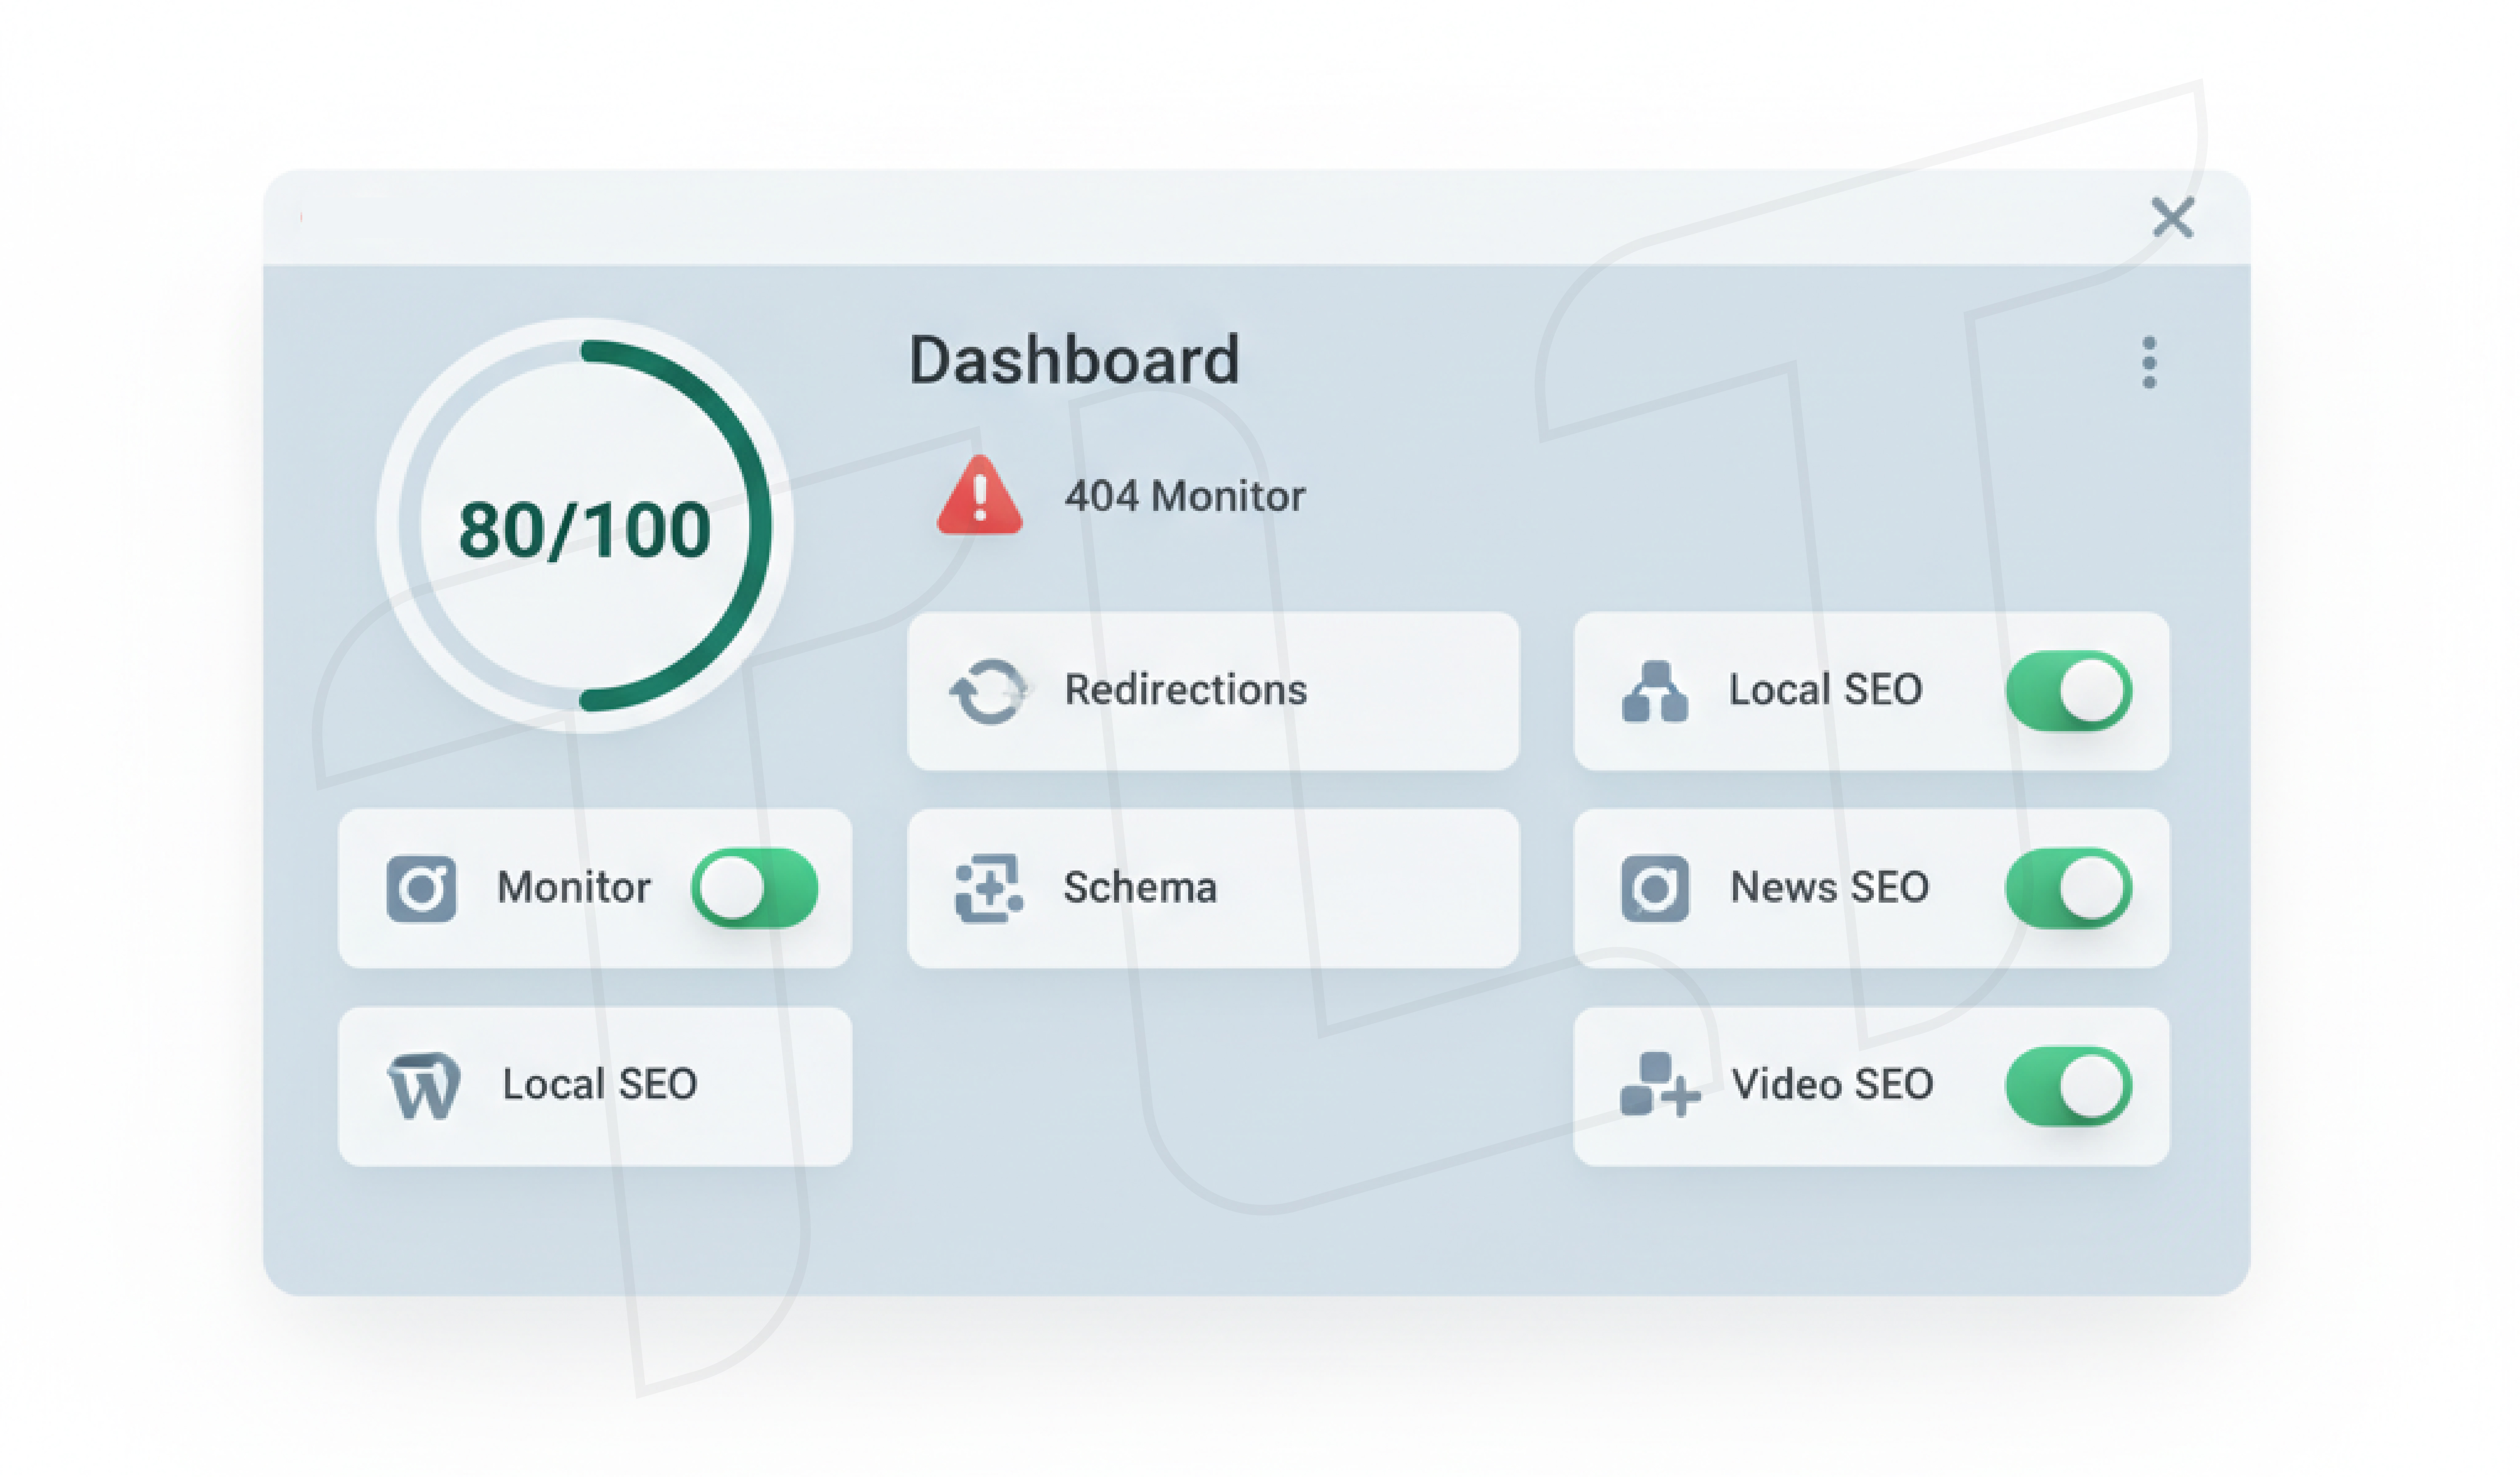
Task: Click the Monitor card icon
Action: tap(421, 887)
